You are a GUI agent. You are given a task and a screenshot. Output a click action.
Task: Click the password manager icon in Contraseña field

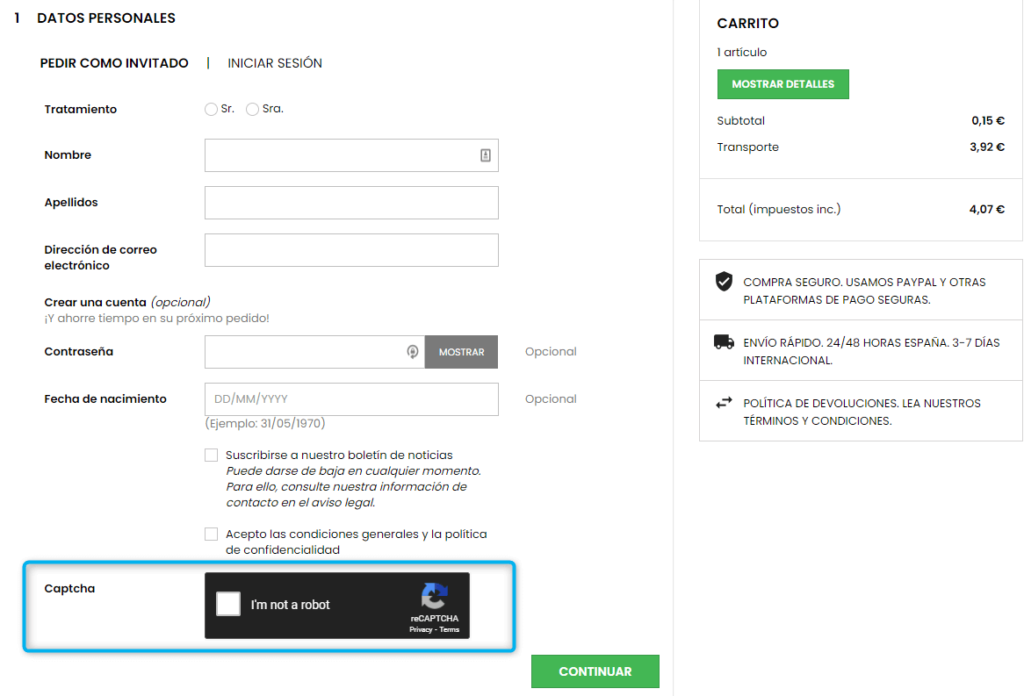pos(412,352)
